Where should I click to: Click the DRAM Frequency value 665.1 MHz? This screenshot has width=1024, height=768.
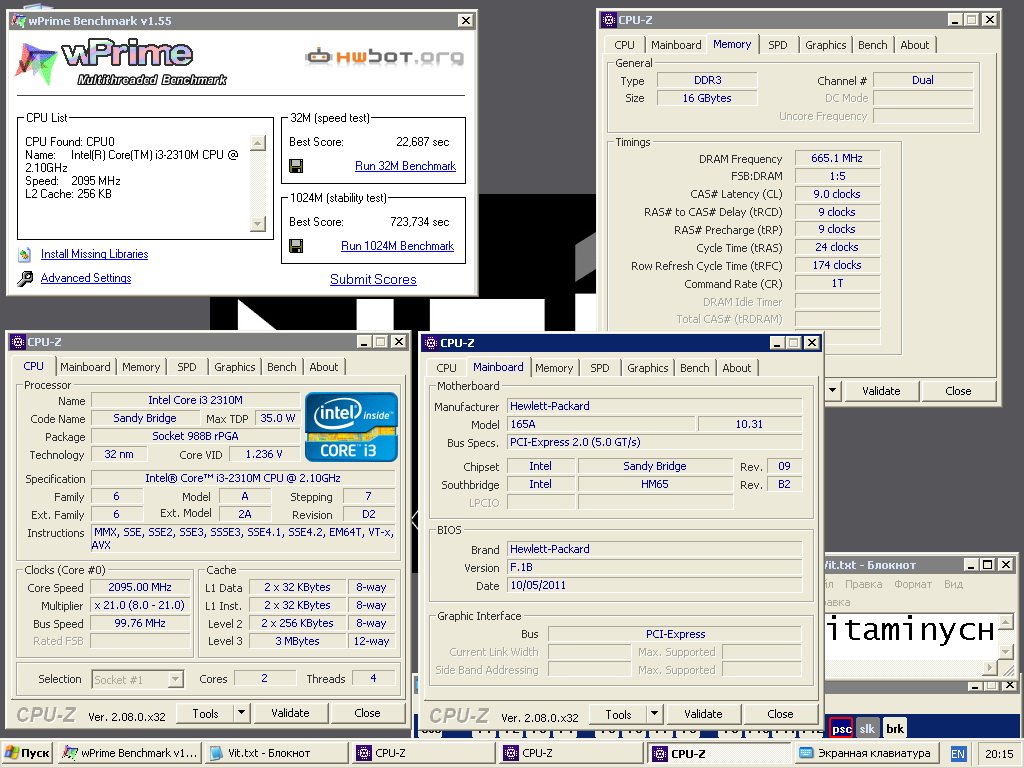point(837,158)
